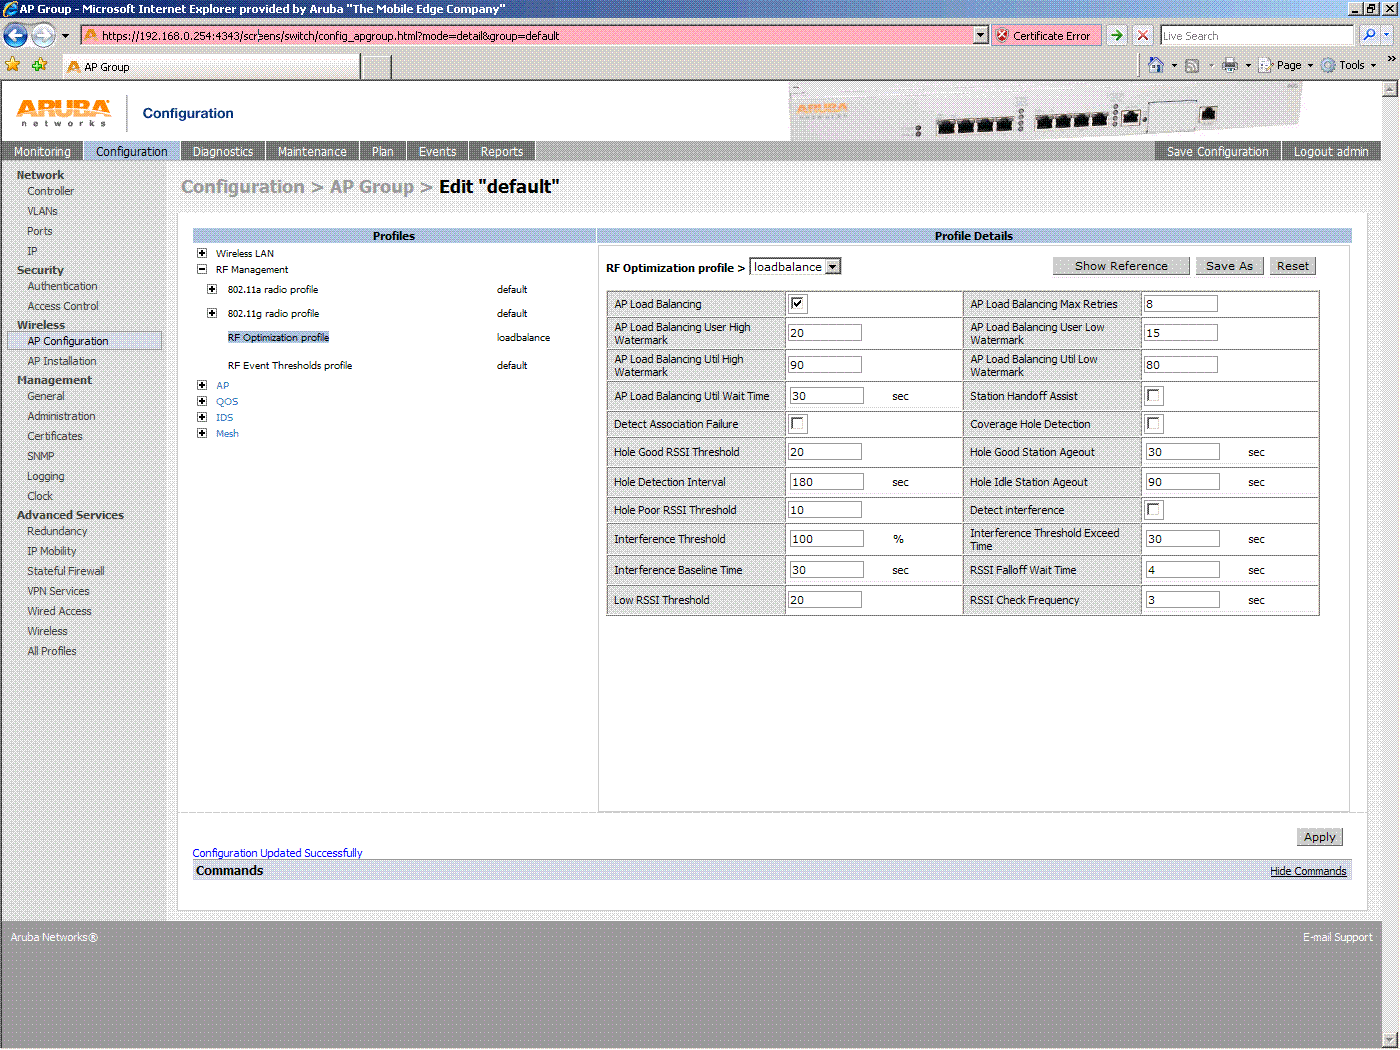Image resolution: width=1400 pixels, height=1050 pixels.
Task: Click the Aruba Networks logo
Action: (62, 112)
